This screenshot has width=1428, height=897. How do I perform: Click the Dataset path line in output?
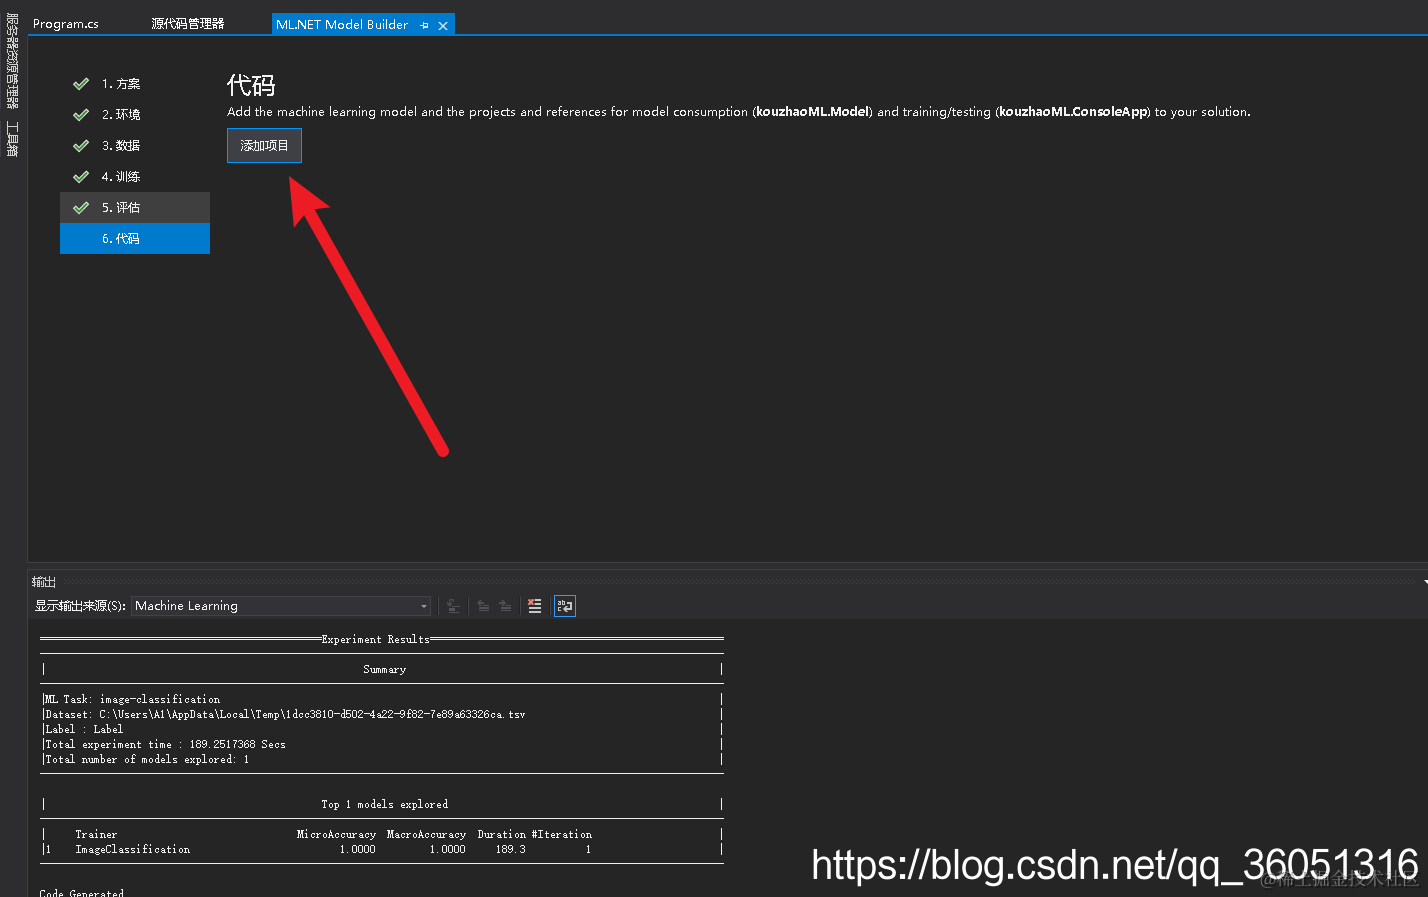pyautogui.click(x=284, y=714)
